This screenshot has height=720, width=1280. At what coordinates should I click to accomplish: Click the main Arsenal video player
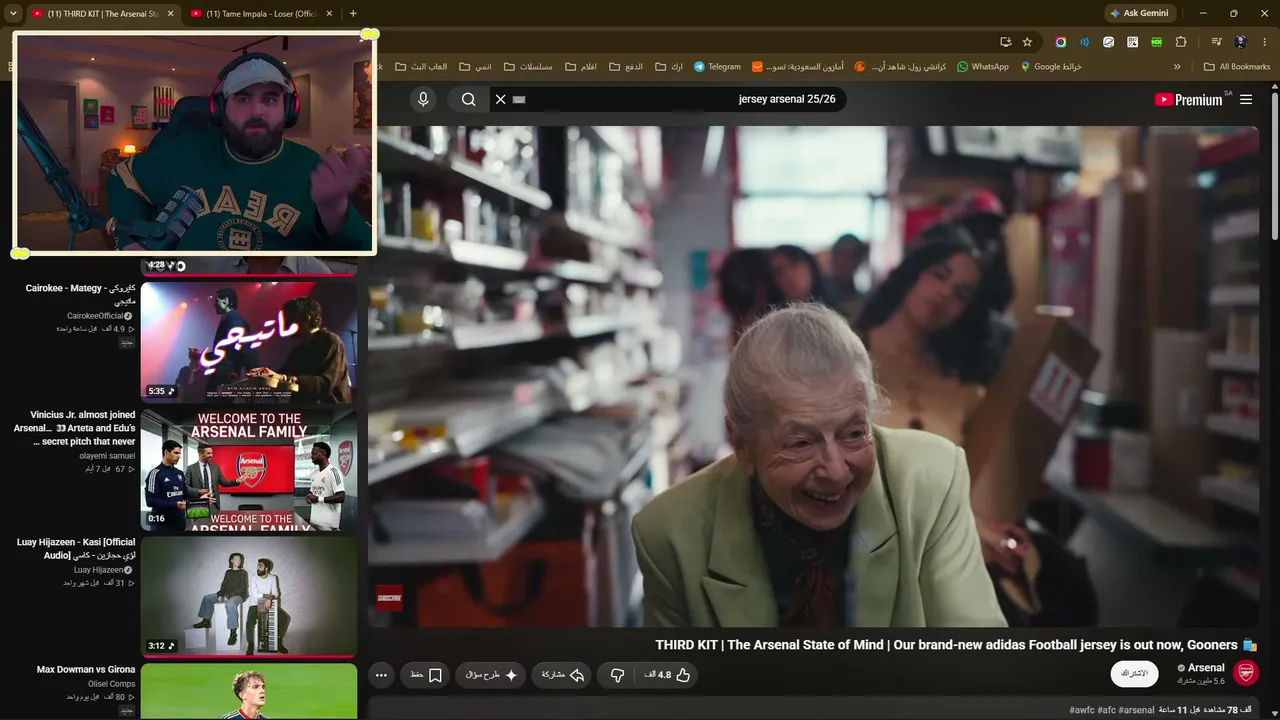813,376
